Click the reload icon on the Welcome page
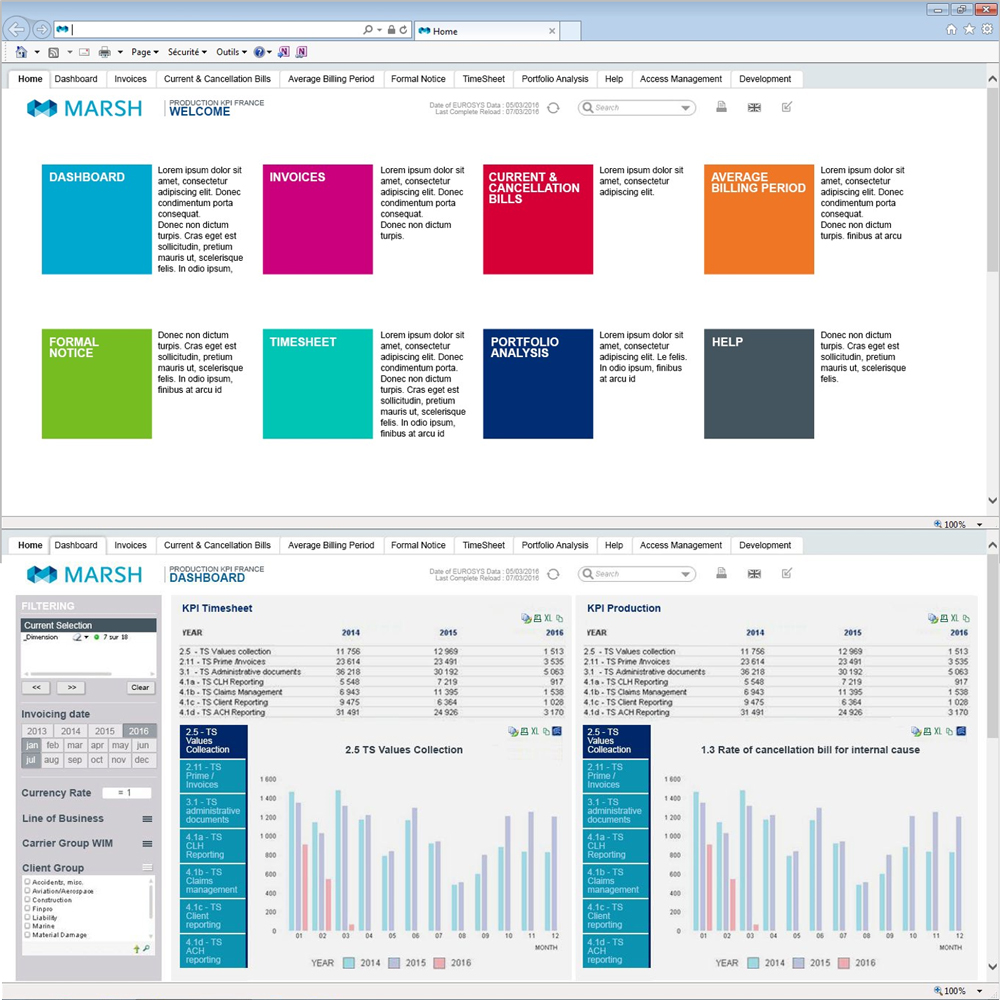Image resolution: width=1000 pixels, height=1000 pixels. pyautogui.click(x=554, y=108)
